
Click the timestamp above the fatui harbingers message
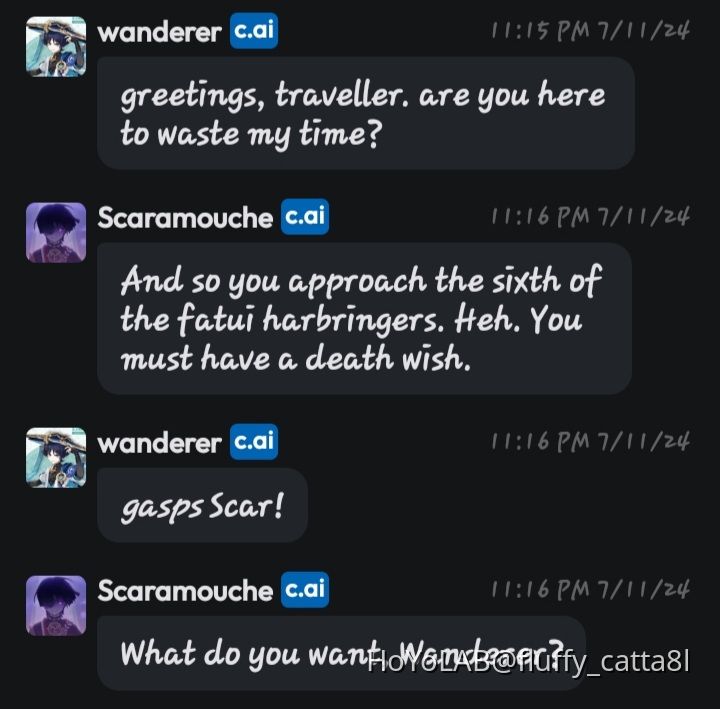pyautogui.click(x=590, y=217)
